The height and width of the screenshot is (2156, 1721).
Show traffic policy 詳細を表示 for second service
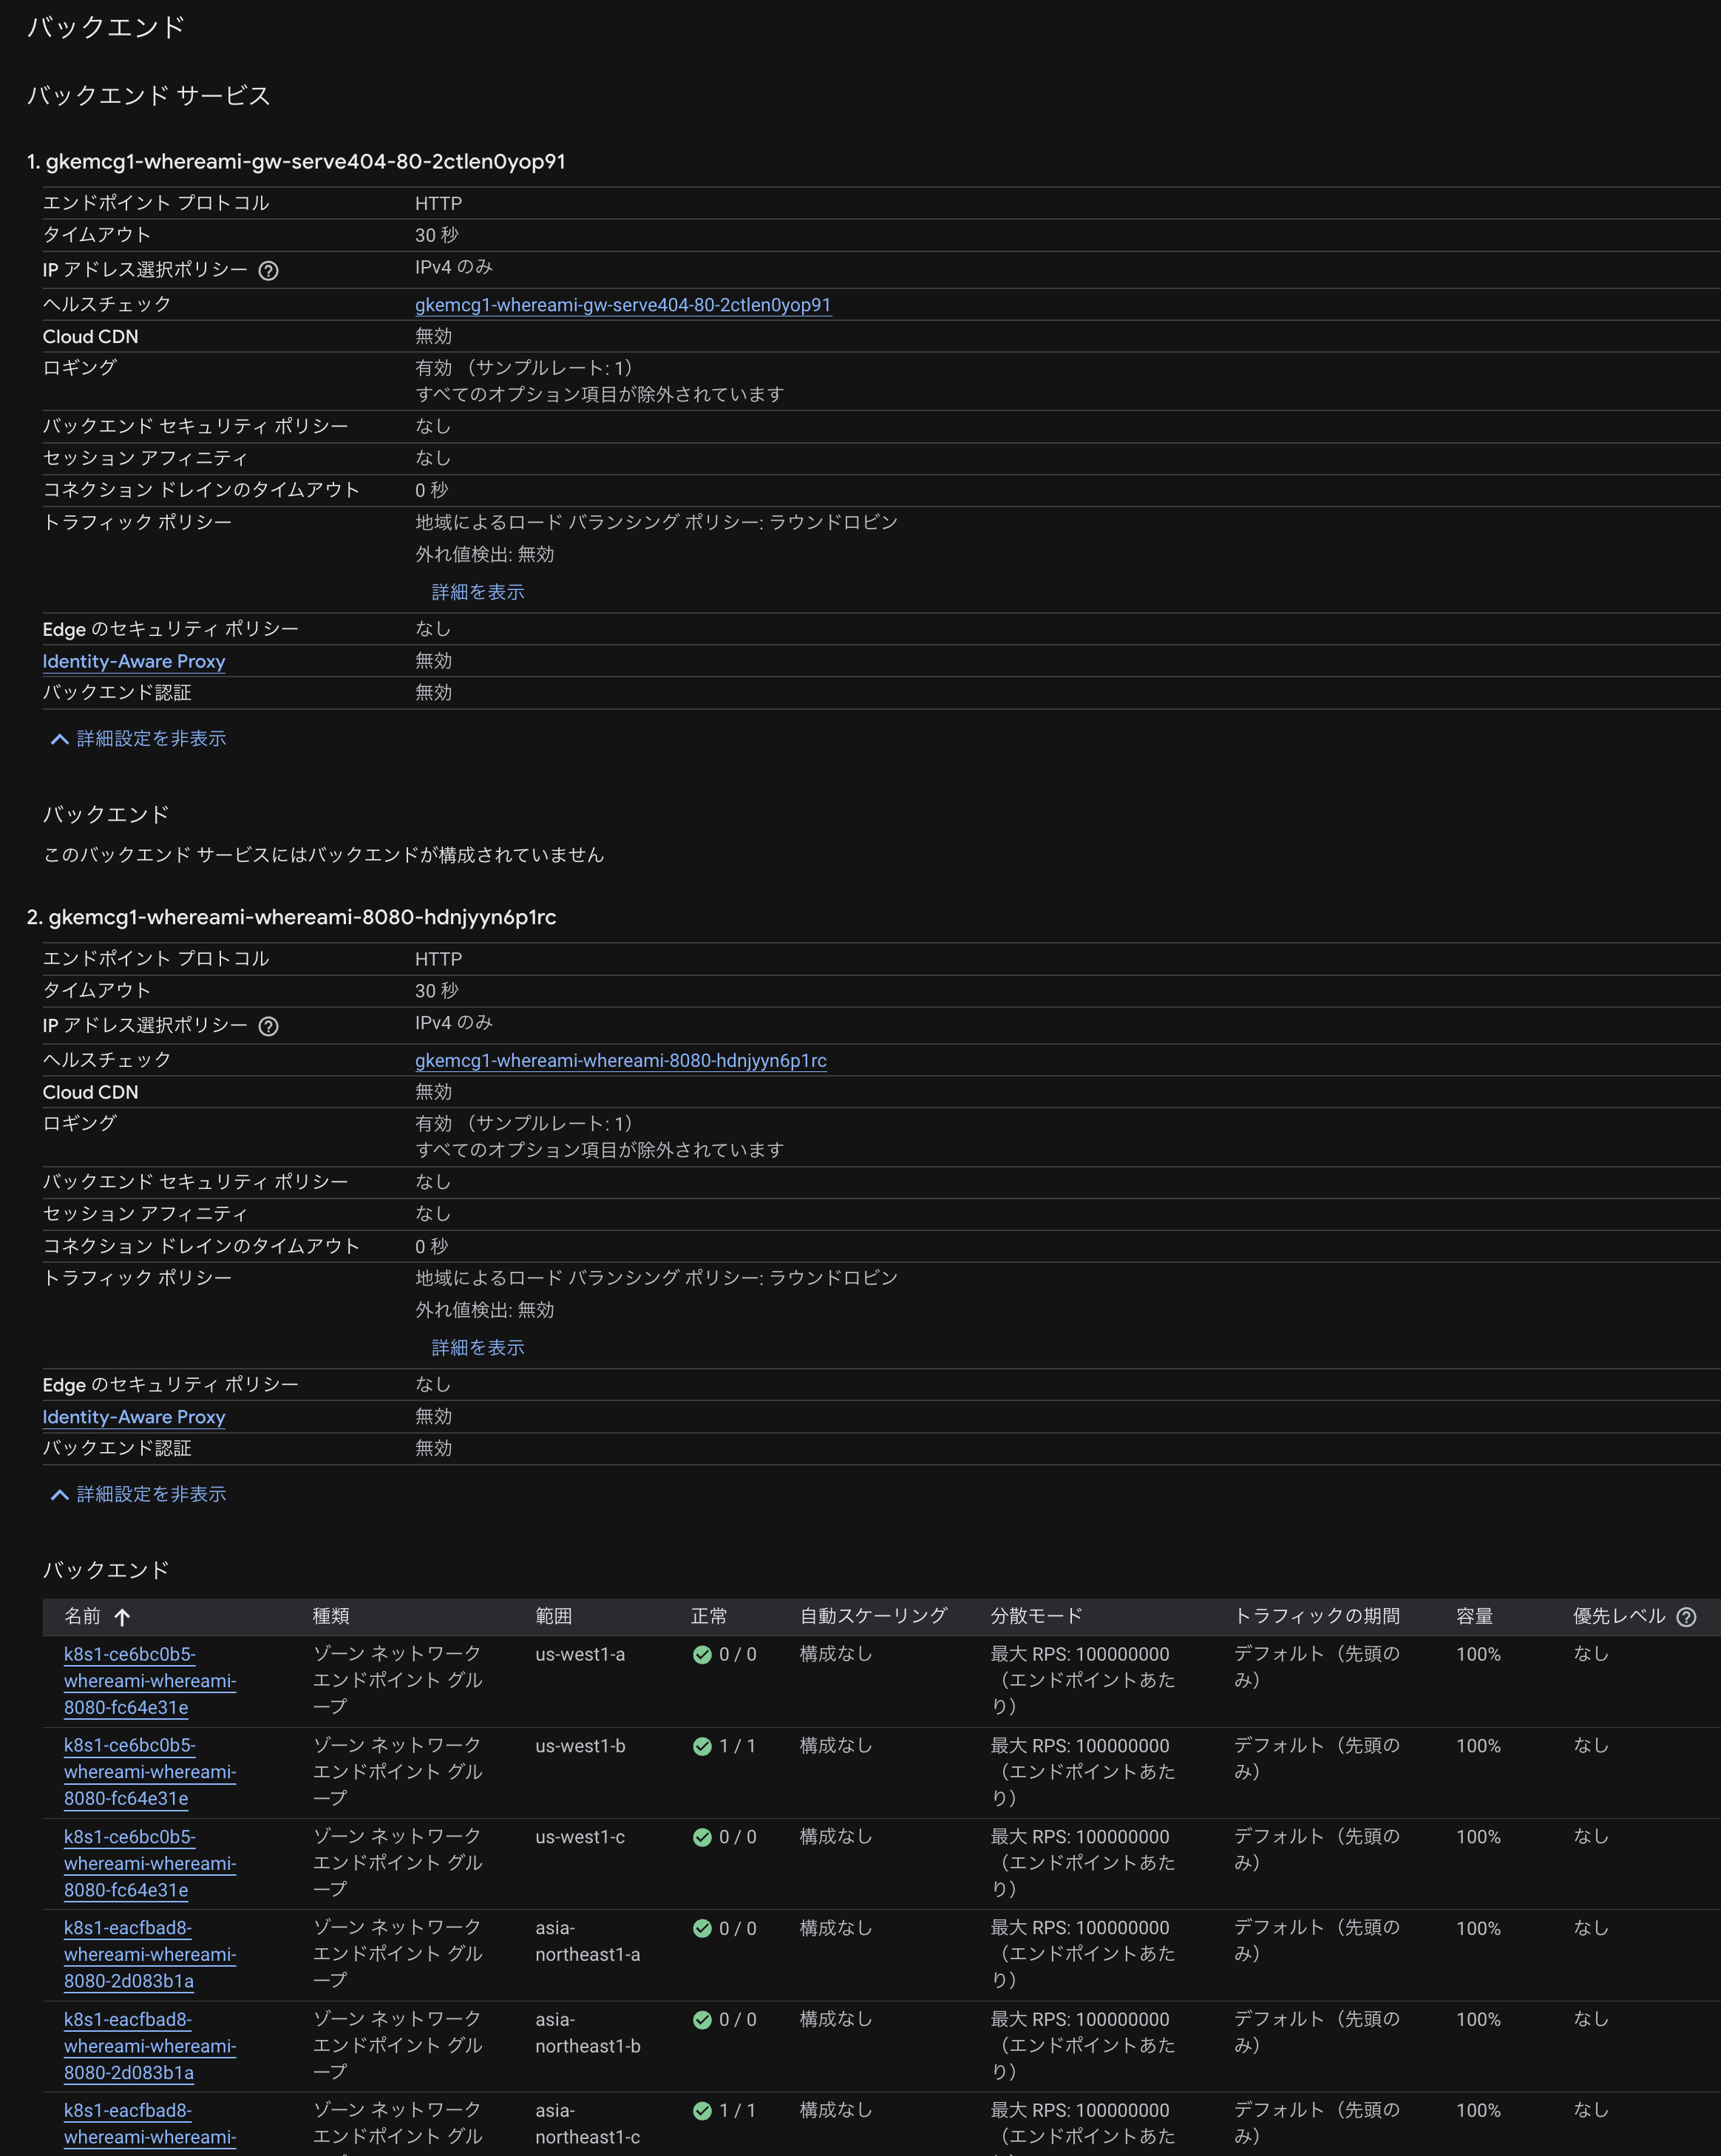pyautogui.click(x=477, y=1348)
